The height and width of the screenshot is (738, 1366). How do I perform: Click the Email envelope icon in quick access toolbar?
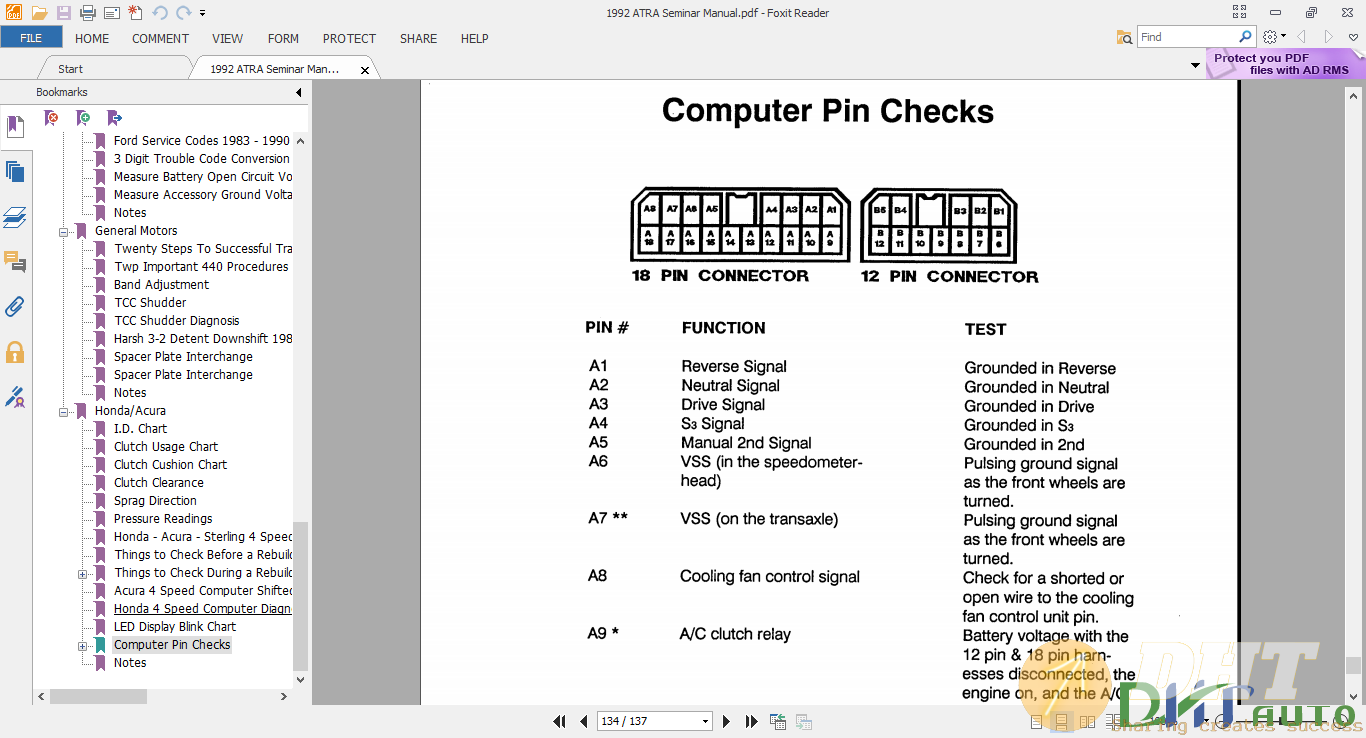(x=112, y=13)
